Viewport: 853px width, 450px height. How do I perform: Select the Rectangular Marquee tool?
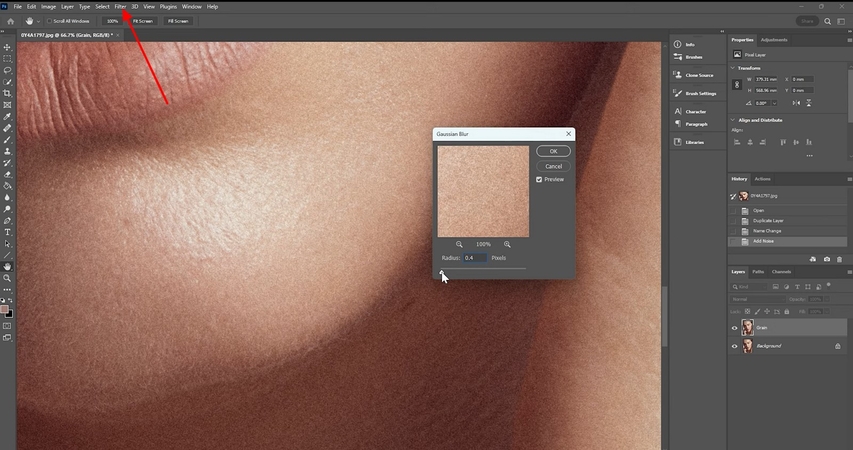tap(7, 59)
